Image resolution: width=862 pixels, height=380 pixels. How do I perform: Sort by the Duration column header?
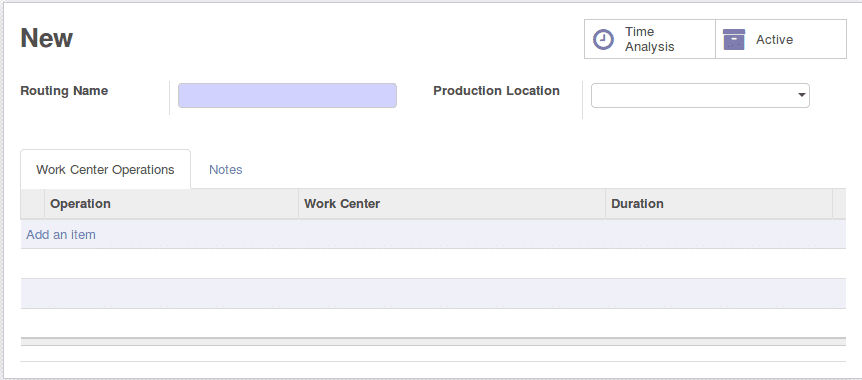pos(719,204)
